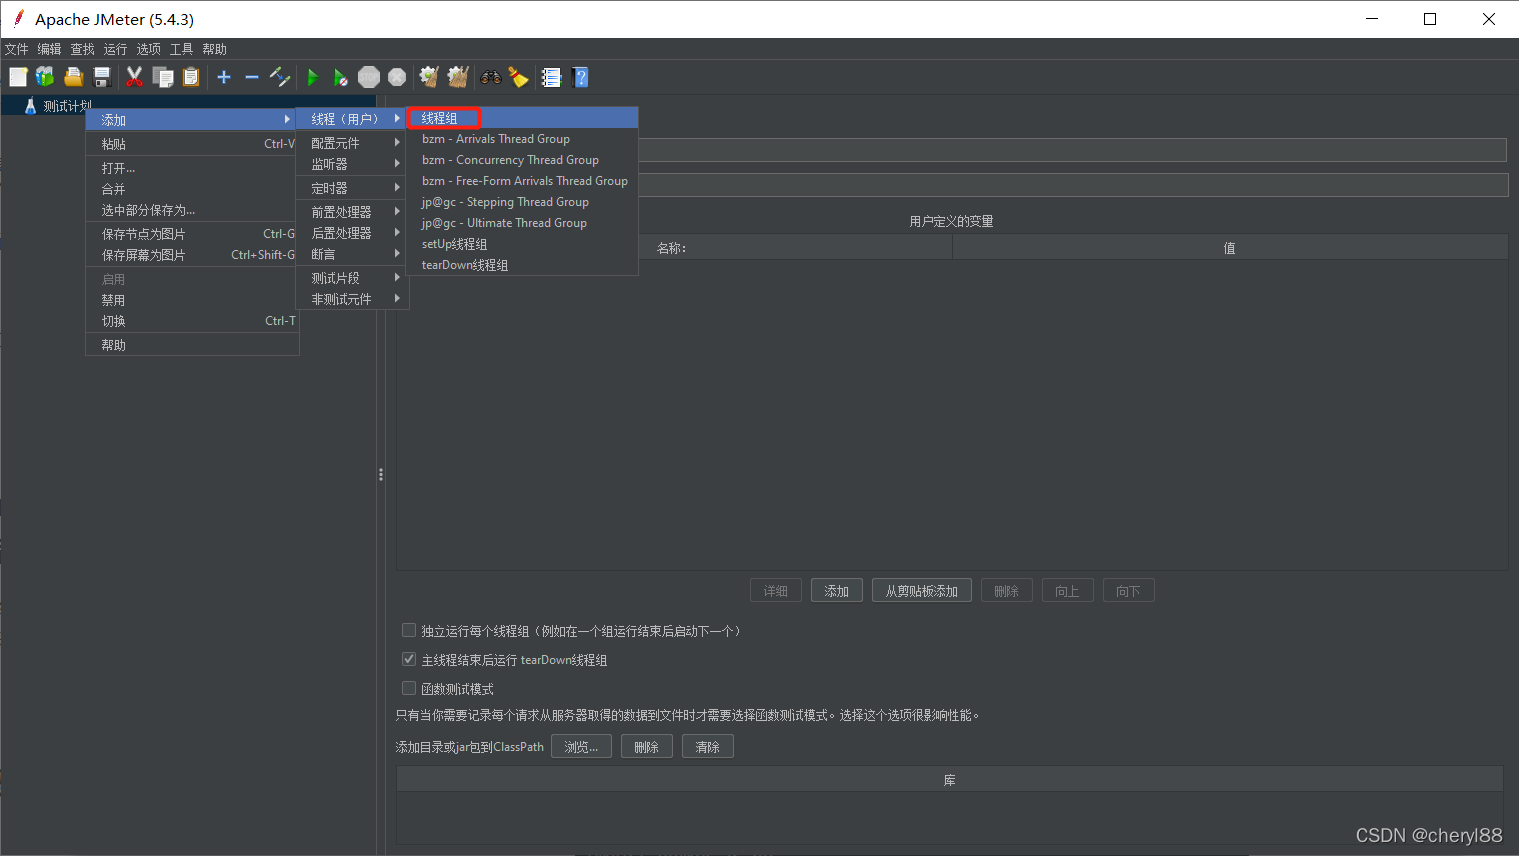
Task: Click the Cut scissors icon
Action: click(134, 77)
